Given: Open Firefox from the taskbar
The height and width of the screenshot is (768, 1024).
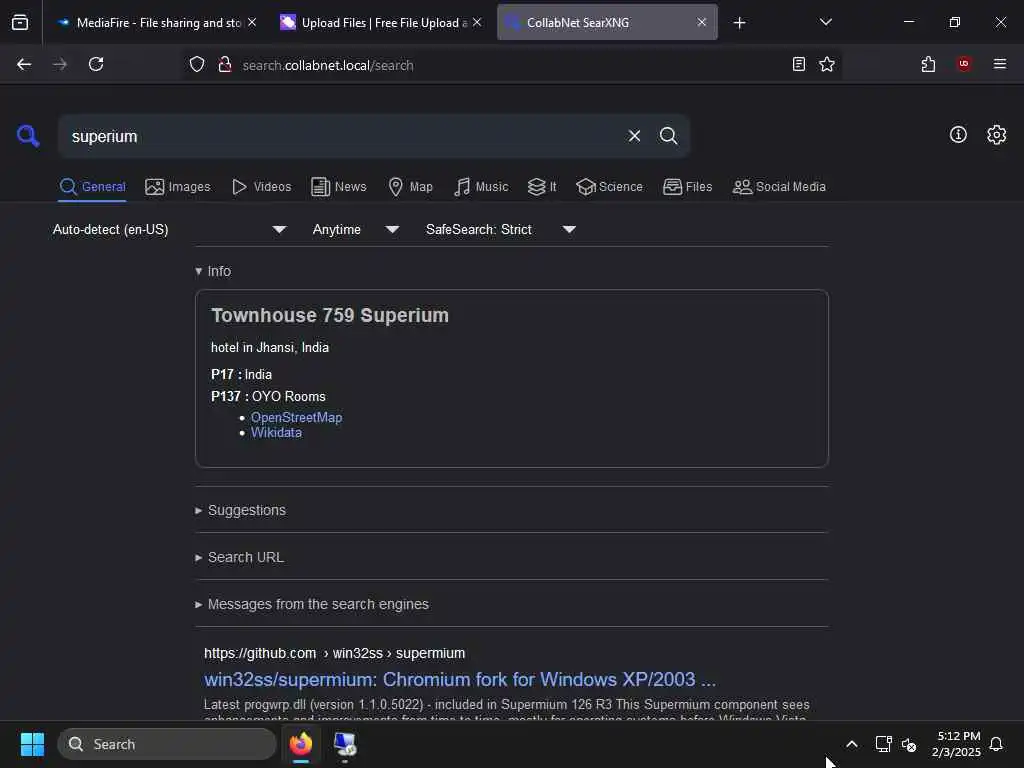Looking at the screenshot, I should coord(301,744).
